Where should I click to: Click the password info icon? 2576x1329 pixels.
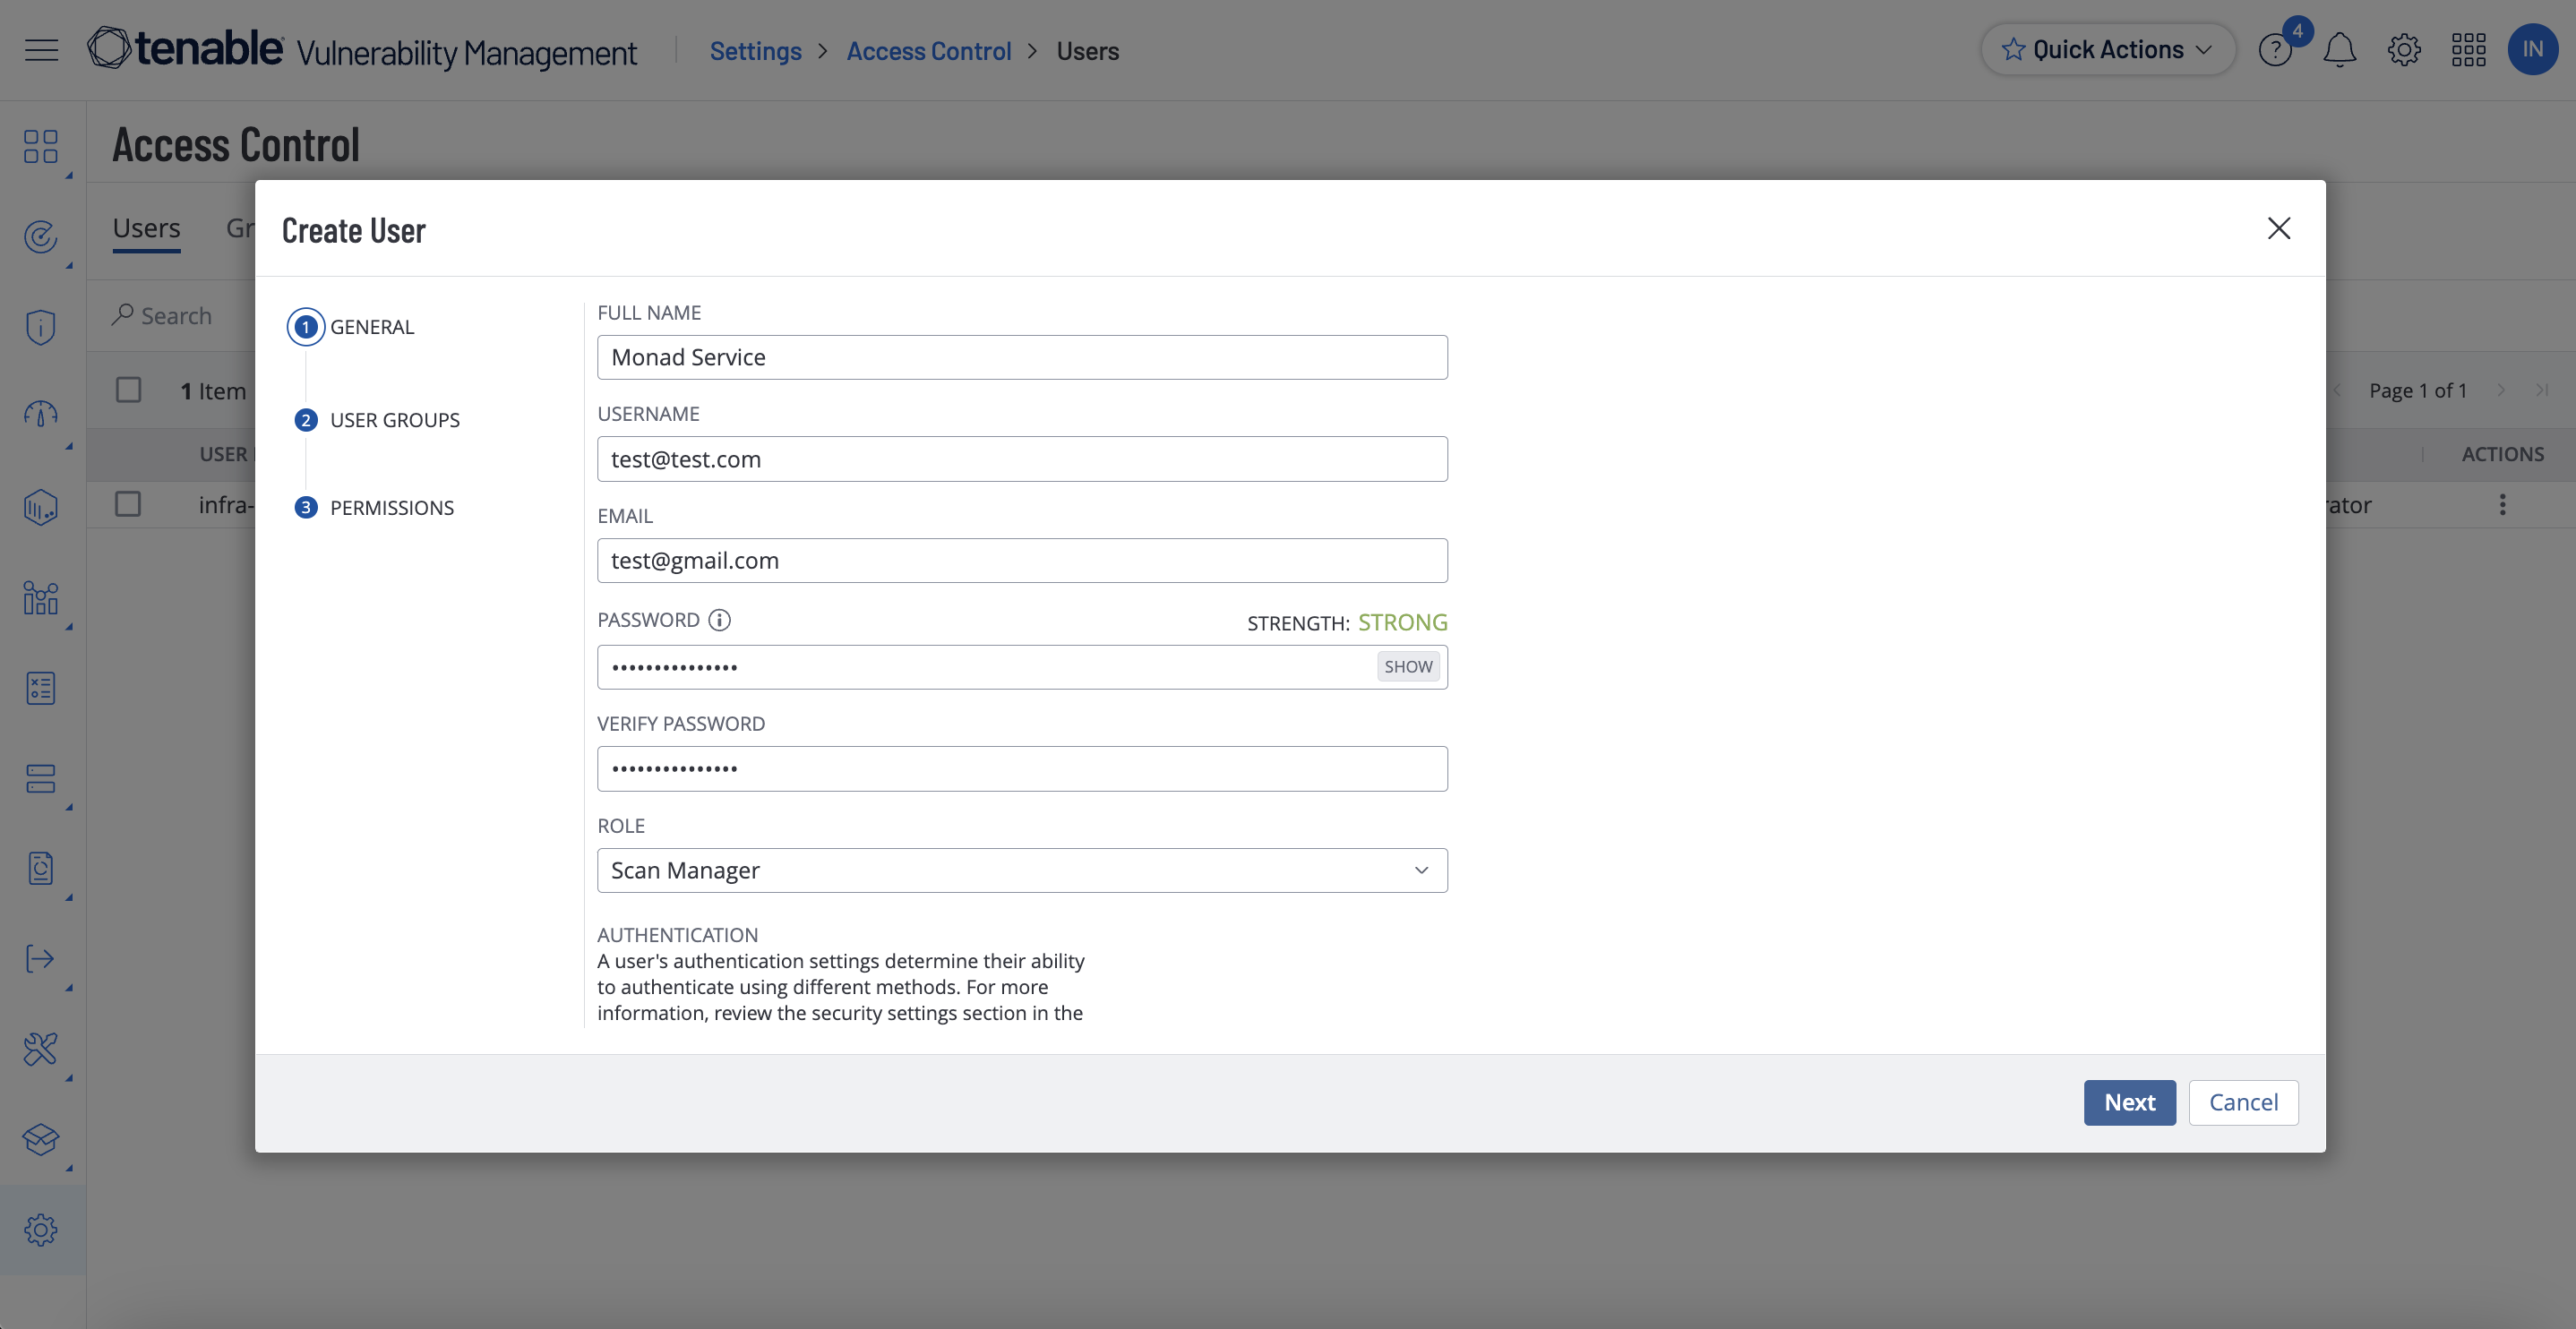pyautogui.click(x=719, y=620)
